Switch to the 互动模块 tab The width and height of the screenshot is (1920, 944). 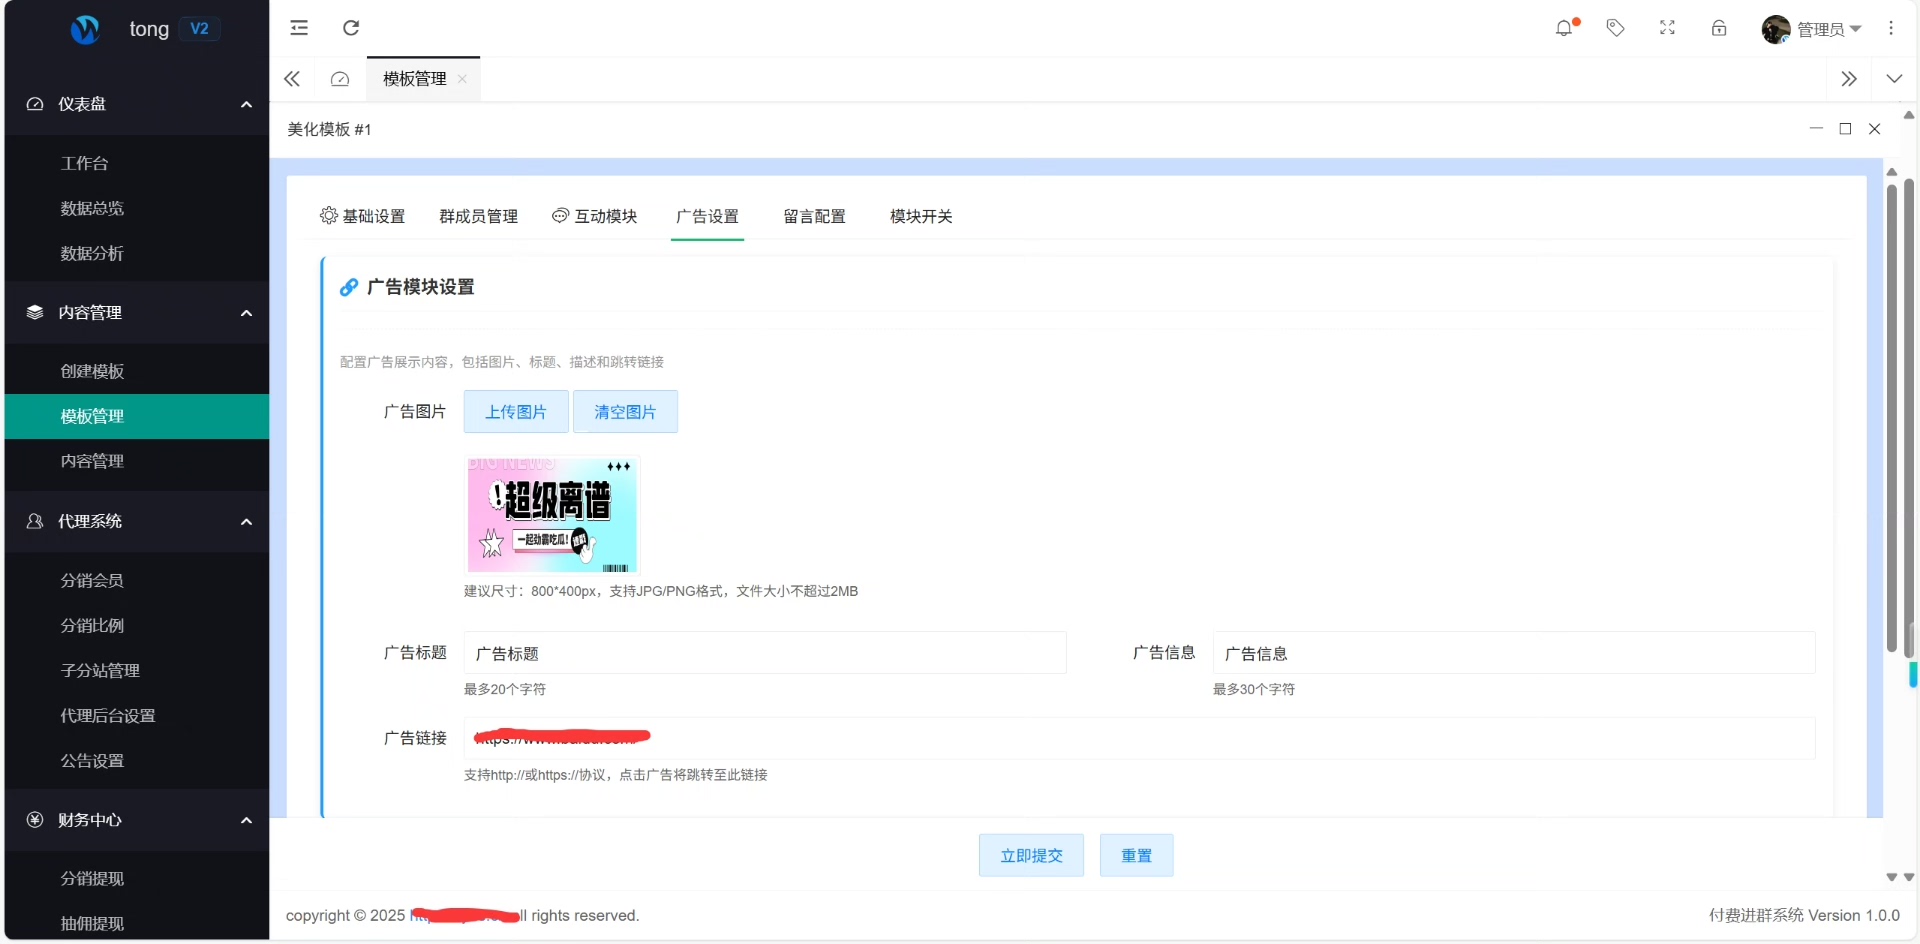pyautogui.click(x=595, y=216)
